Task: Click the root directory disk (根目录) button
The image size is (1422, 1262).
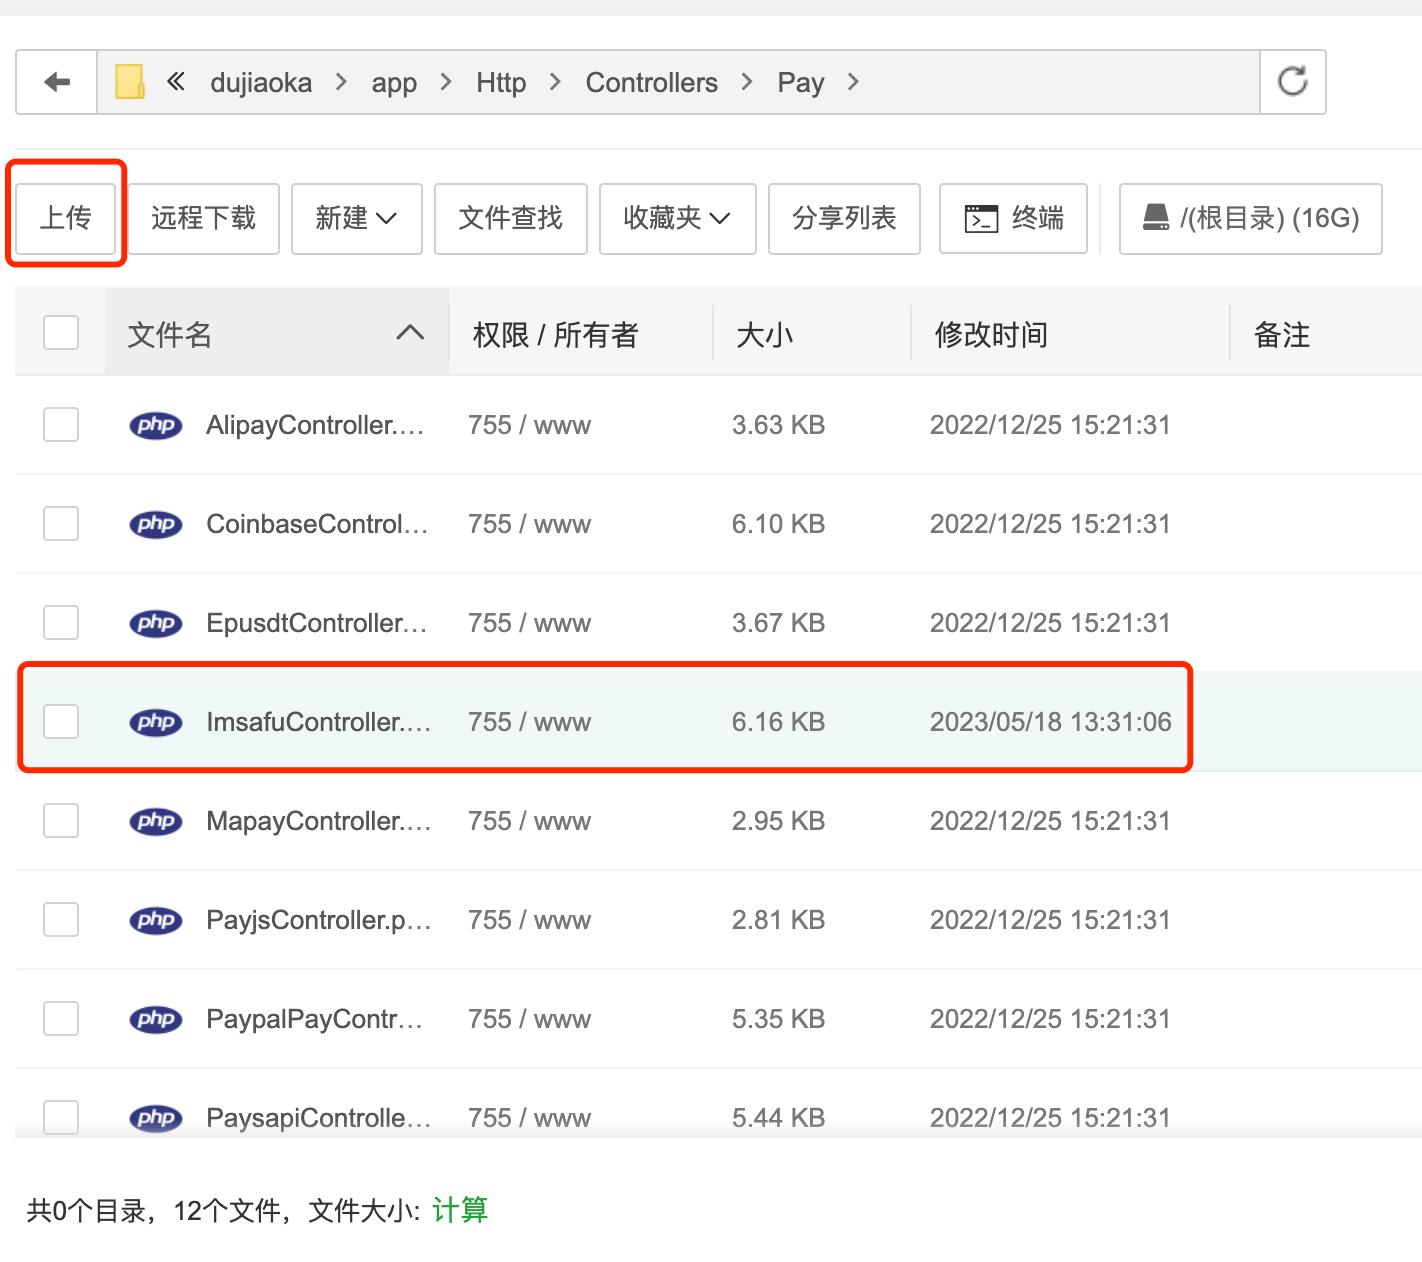Action: pos(1250,218)
